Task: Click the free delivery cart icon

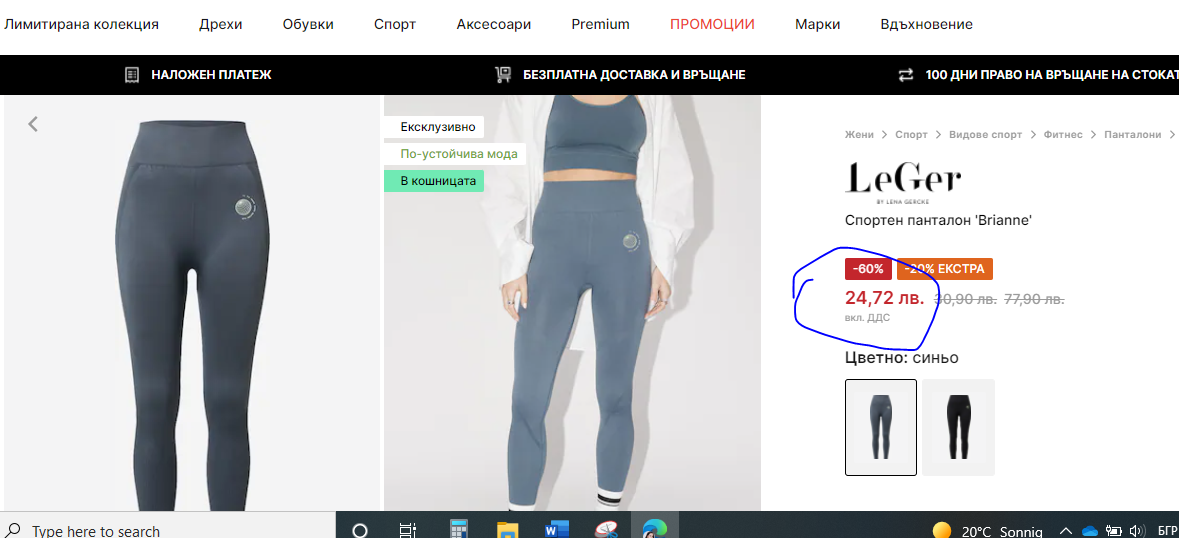Action: coord(502,74)
